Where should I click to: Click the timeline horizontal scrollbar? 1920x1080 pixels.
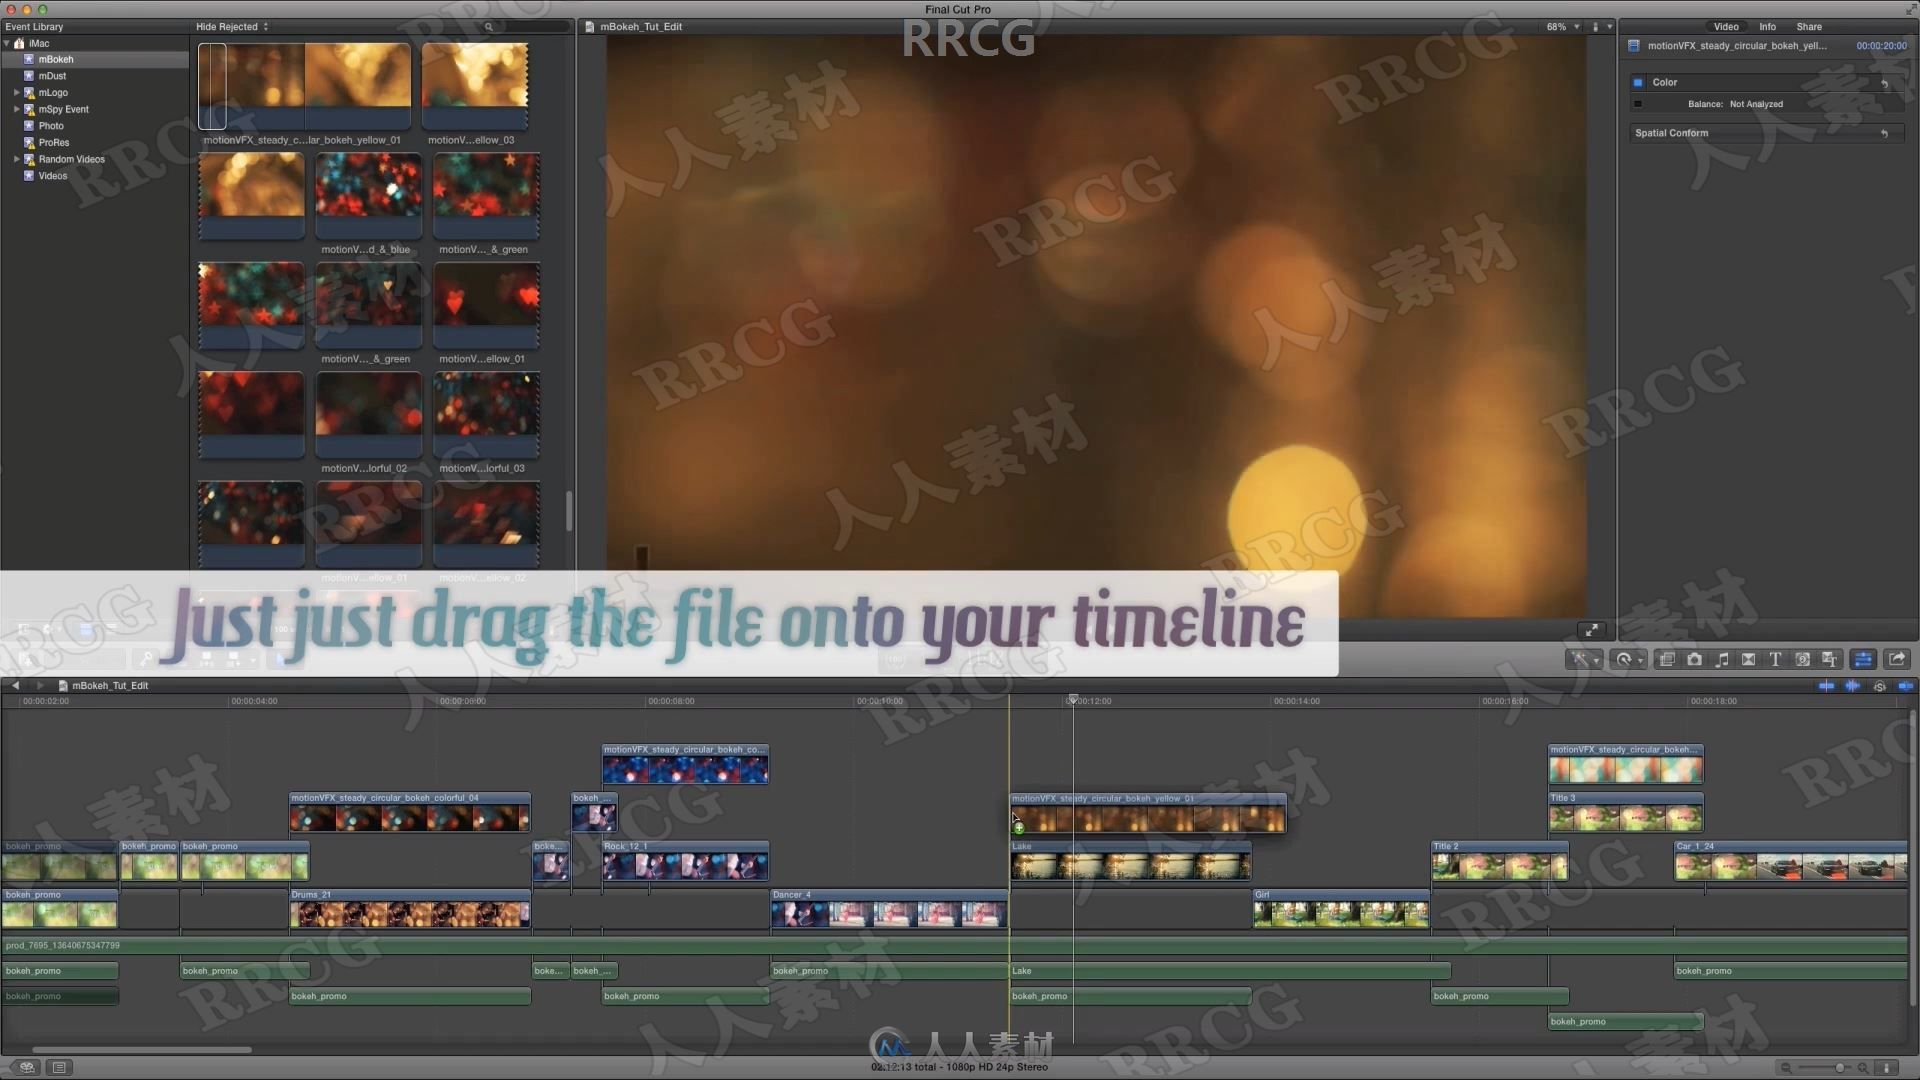pos(142,1050)
